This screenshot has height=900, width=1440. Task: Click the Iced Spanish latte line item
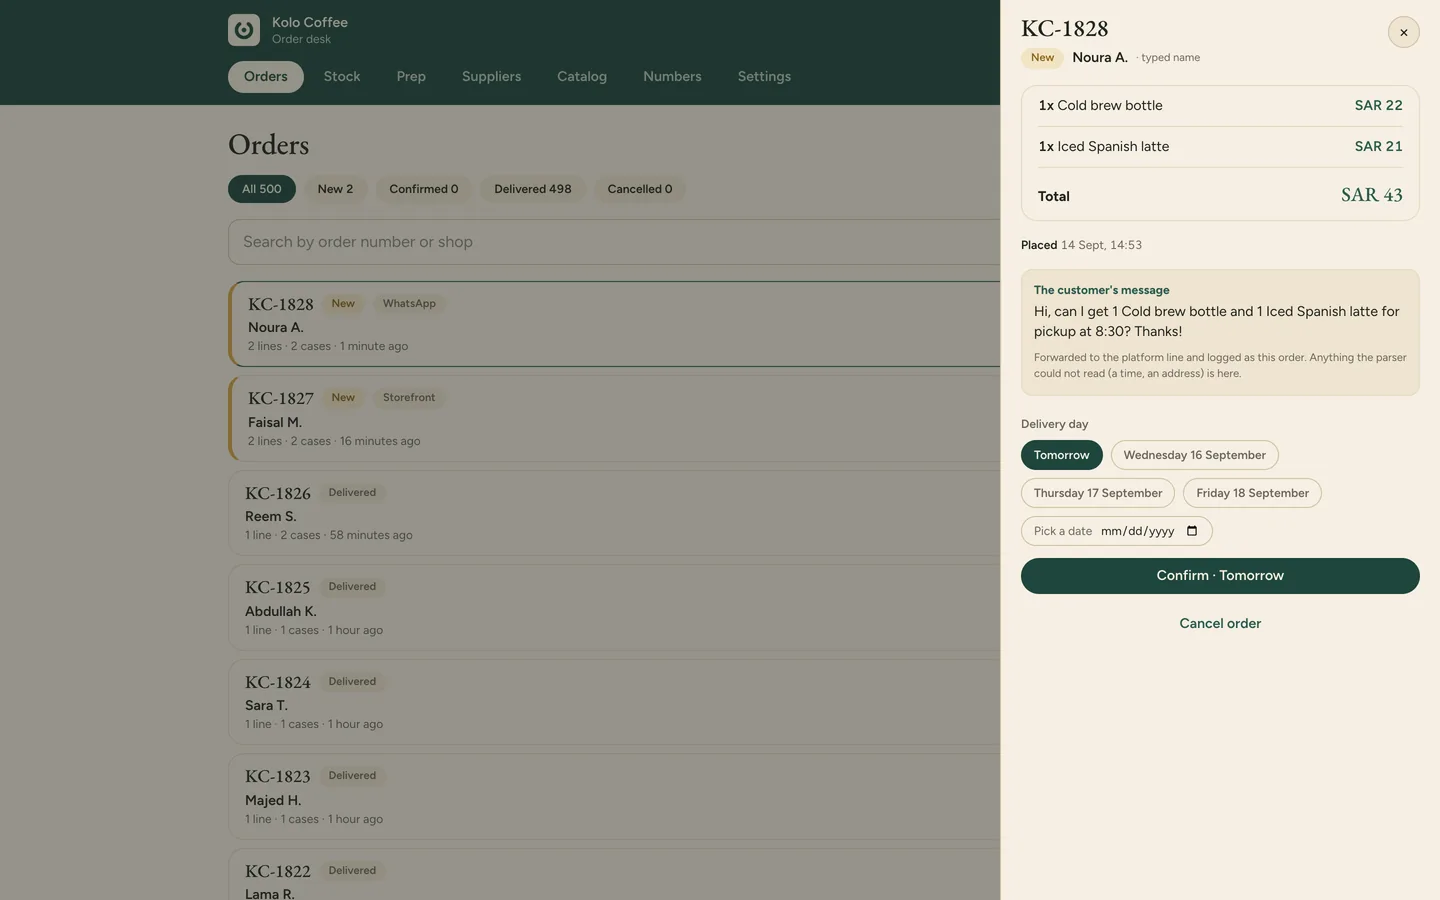pos(1220,147)
